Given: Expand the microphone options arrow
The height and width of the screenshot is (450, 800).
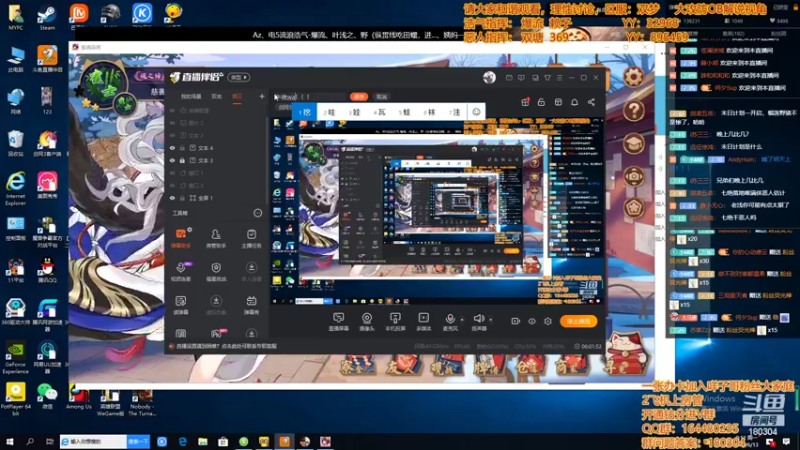Looking at the screenshot, I should [462, 320].
